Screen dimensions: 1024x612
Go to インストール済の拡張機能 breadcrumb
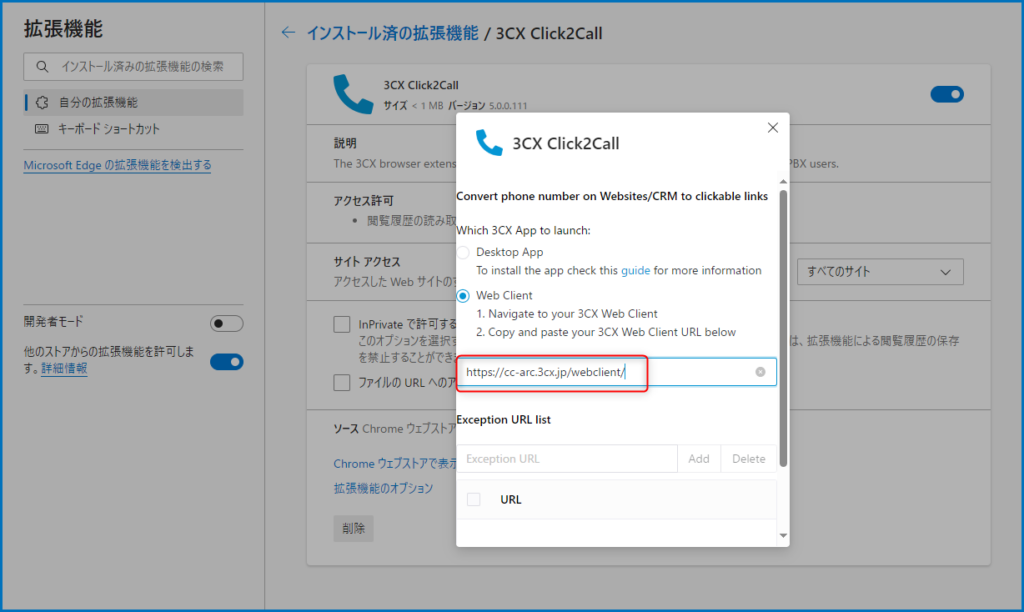pos(392,33)
